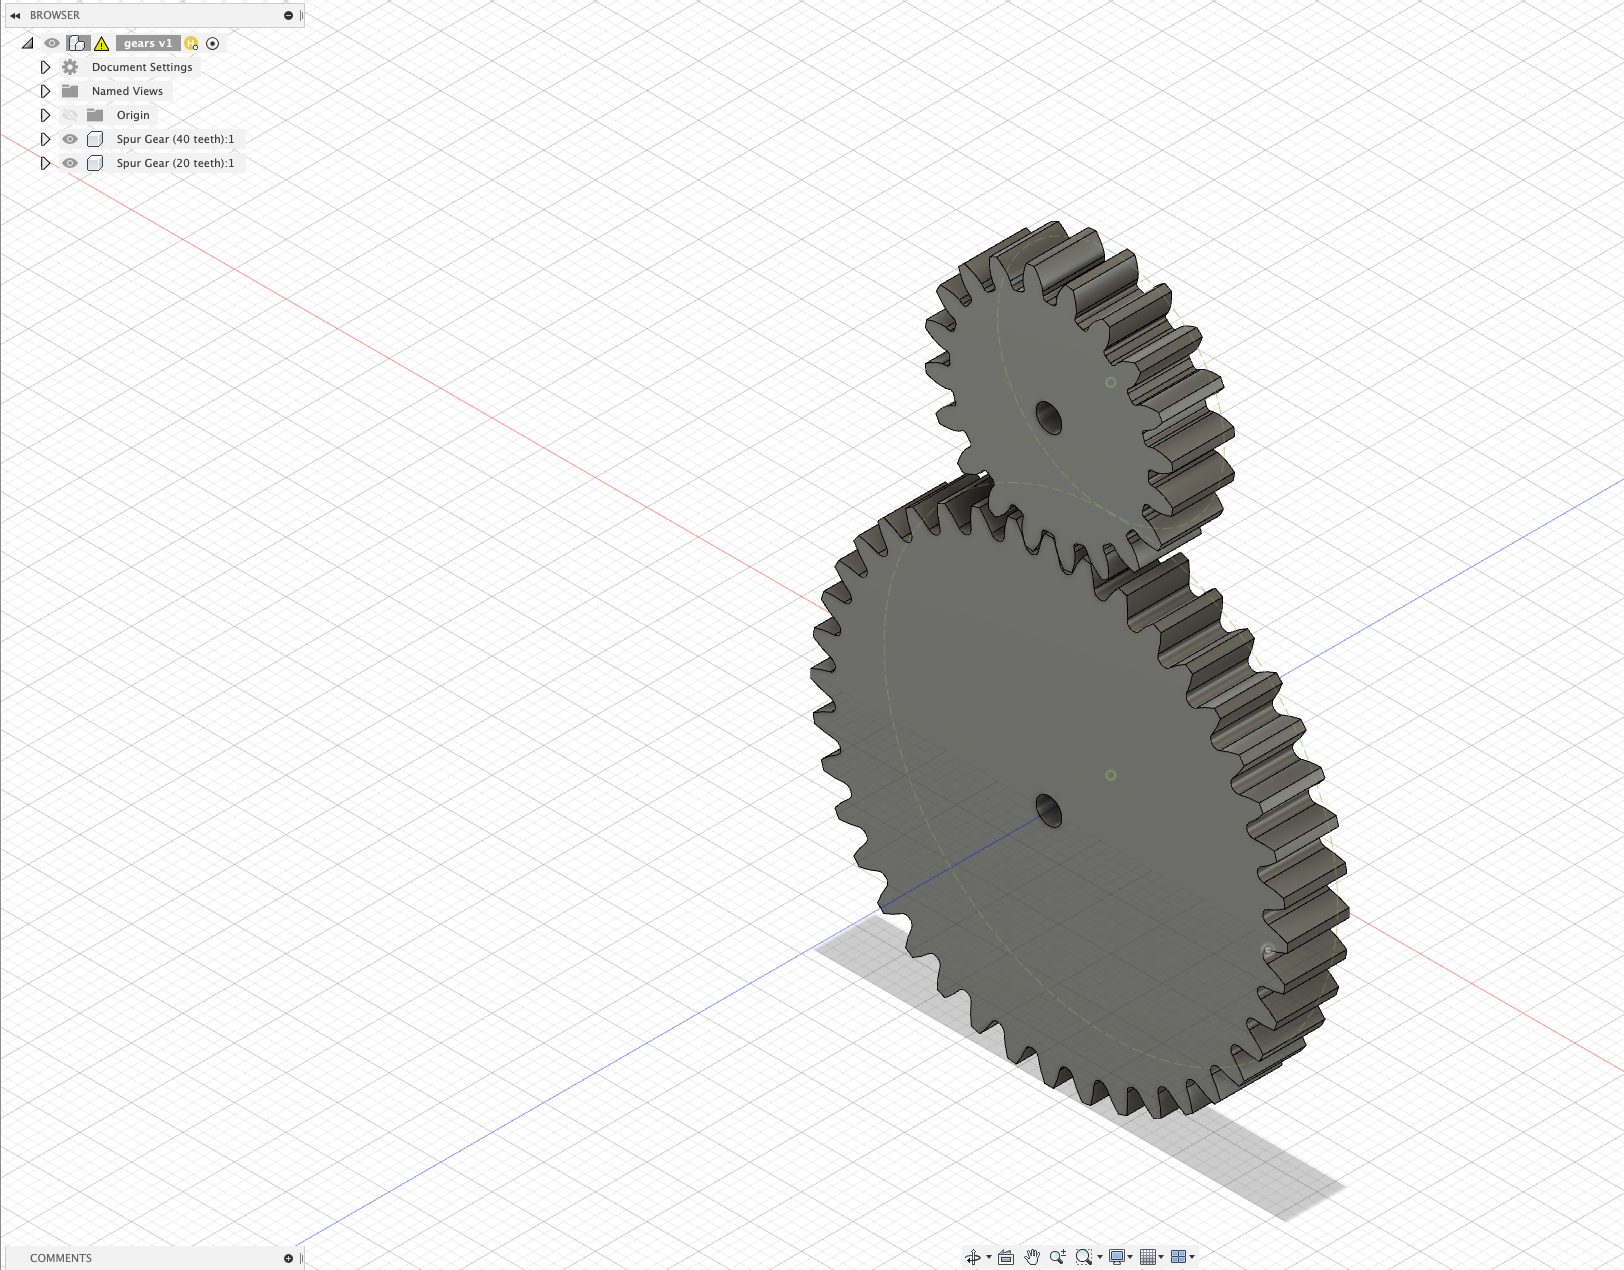This screenshot has height=1270, width=1624.
Task: Click the center hole of the 20-tooth gear
Action: [1049, 417]
